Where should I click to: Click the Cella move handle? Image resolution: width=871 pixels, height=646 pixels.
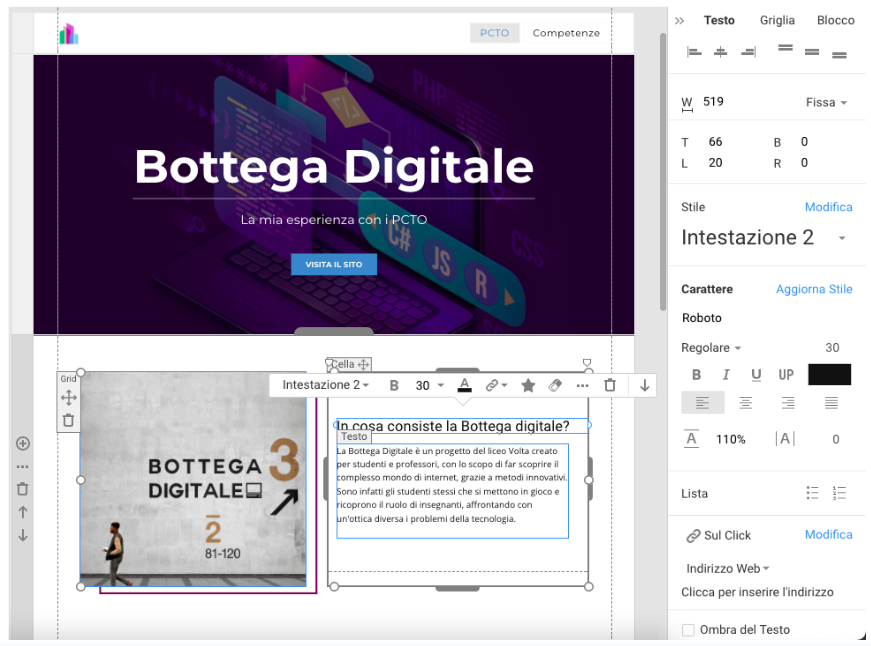[364, 364]
